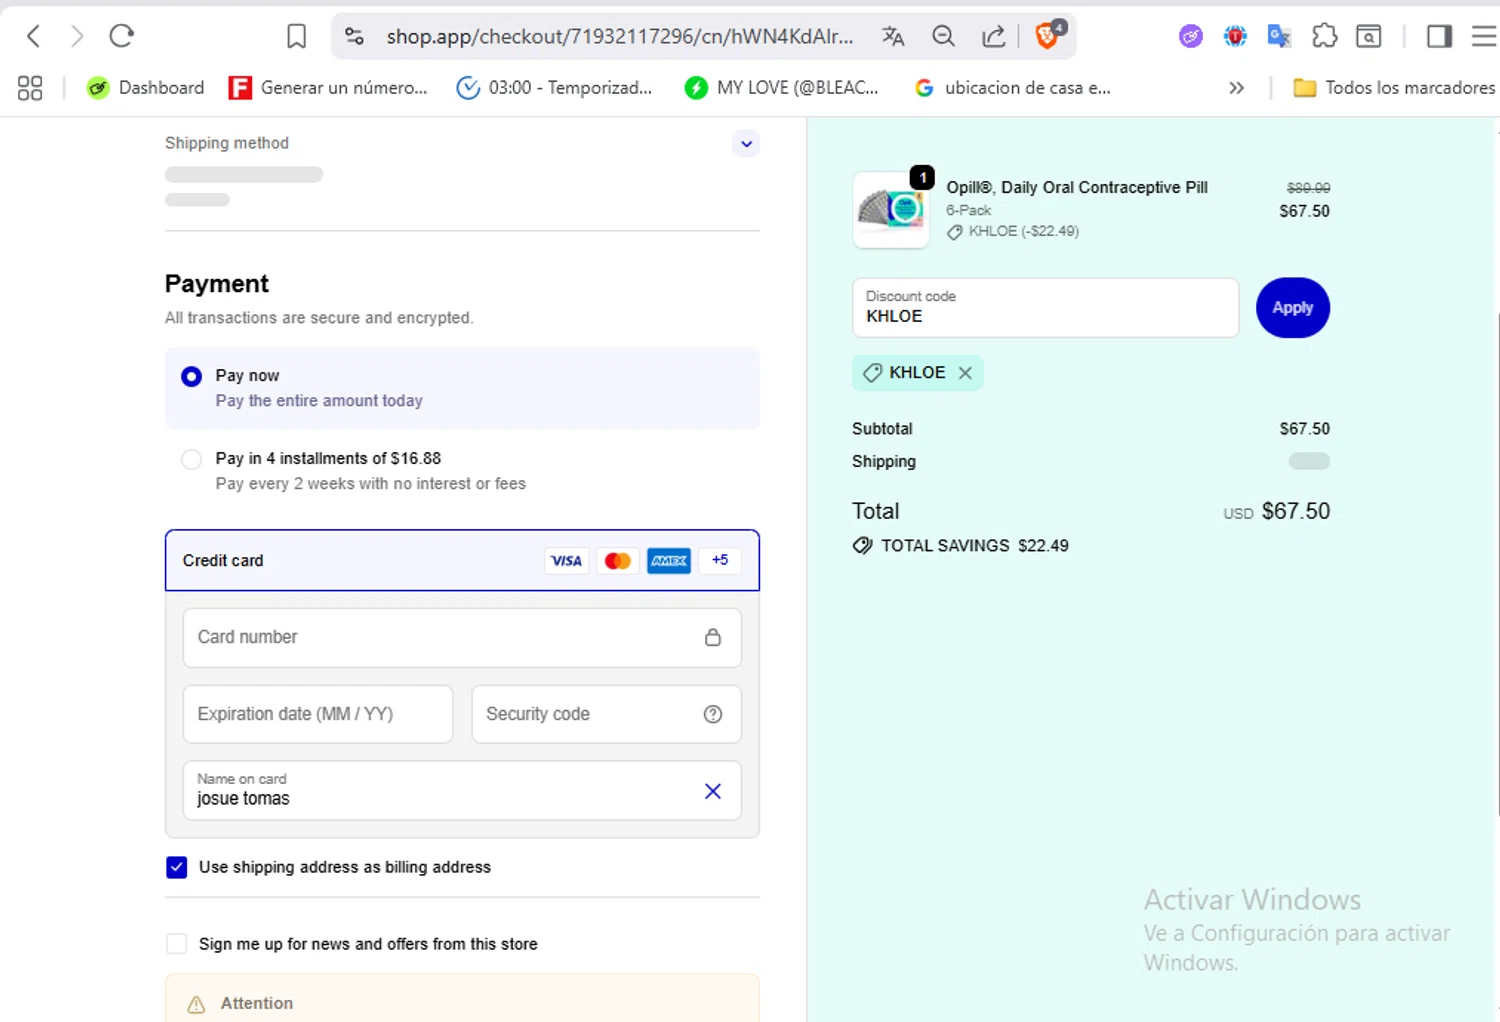Click the browser address bar URL
The width and height of the screenshot is (1500, 1022).
pyautogui.click(x=620, y=37)
